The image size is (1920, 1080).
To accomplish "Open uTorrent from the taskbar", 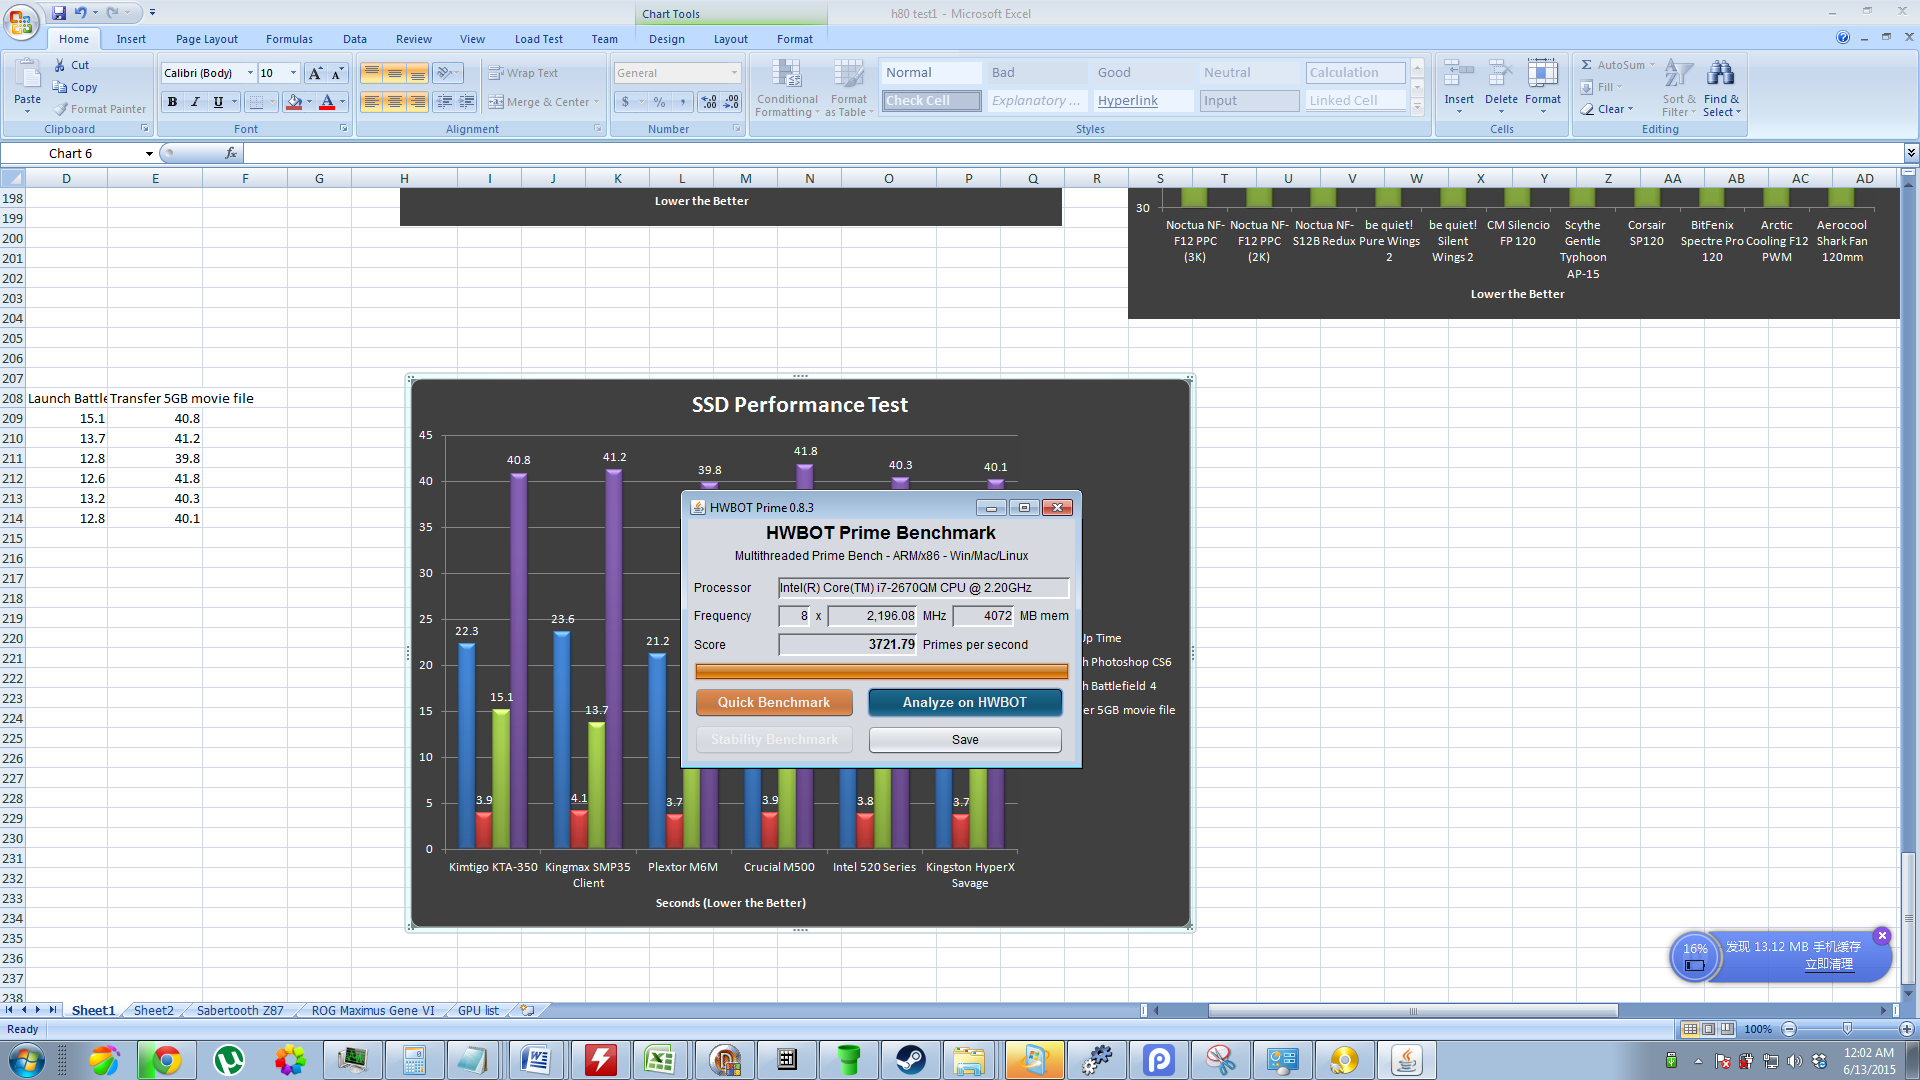I will click(229, 1060).
